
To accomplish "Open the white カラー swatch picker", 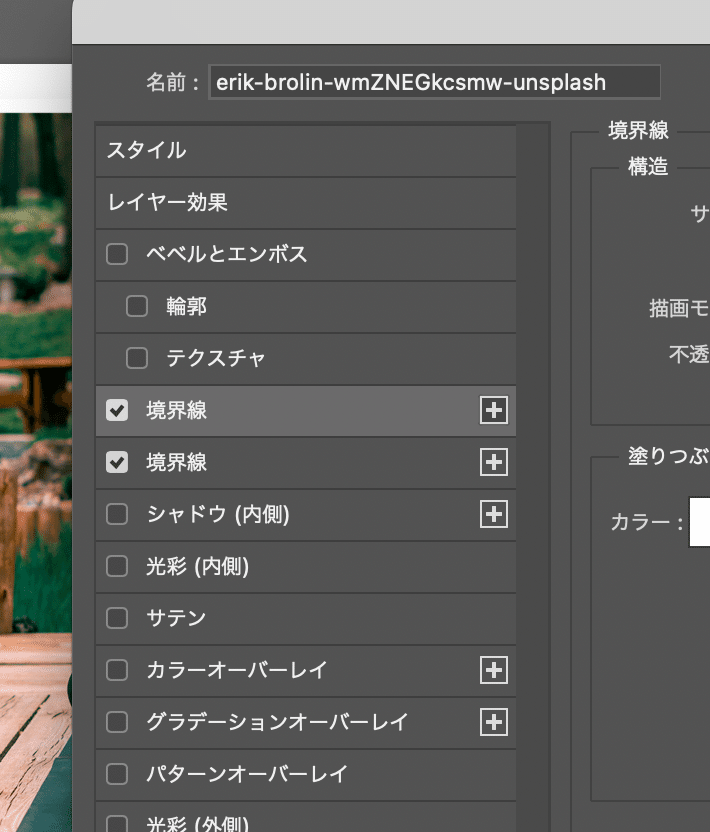I will (699, 522).
